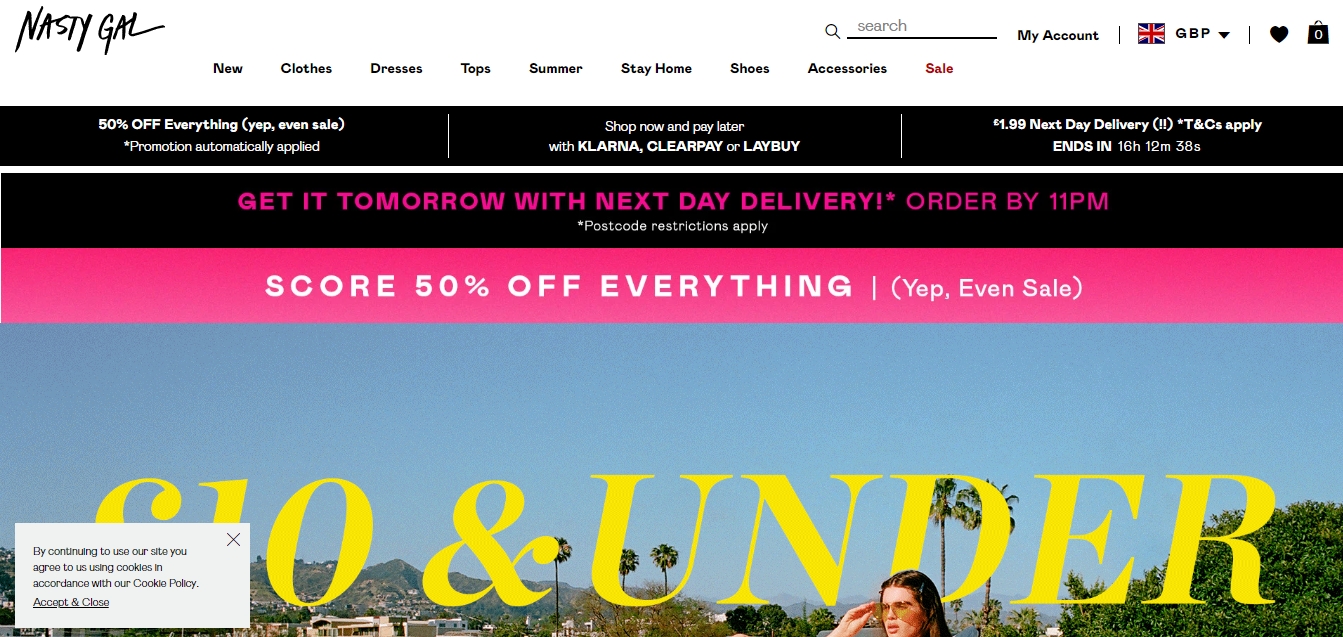The height and width of the screenshot is (637, 1343).
Task: Click the Score 50% Off Everything banner
Action: pyautogui.click(x=672, y=286)
